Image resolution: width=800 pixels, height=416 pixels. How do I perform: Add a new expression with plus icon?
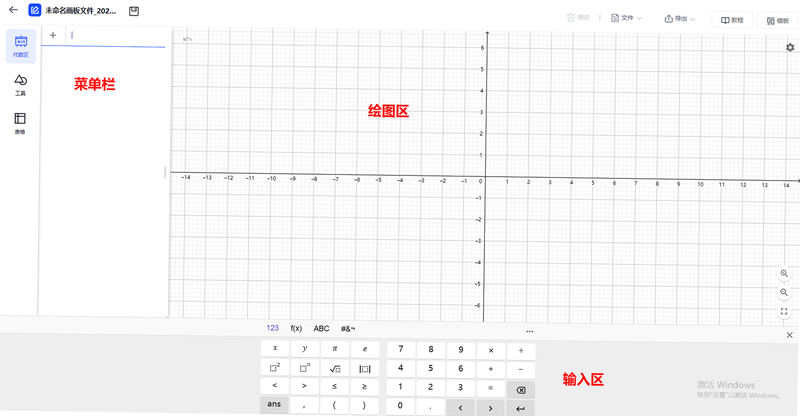point(53,35)
